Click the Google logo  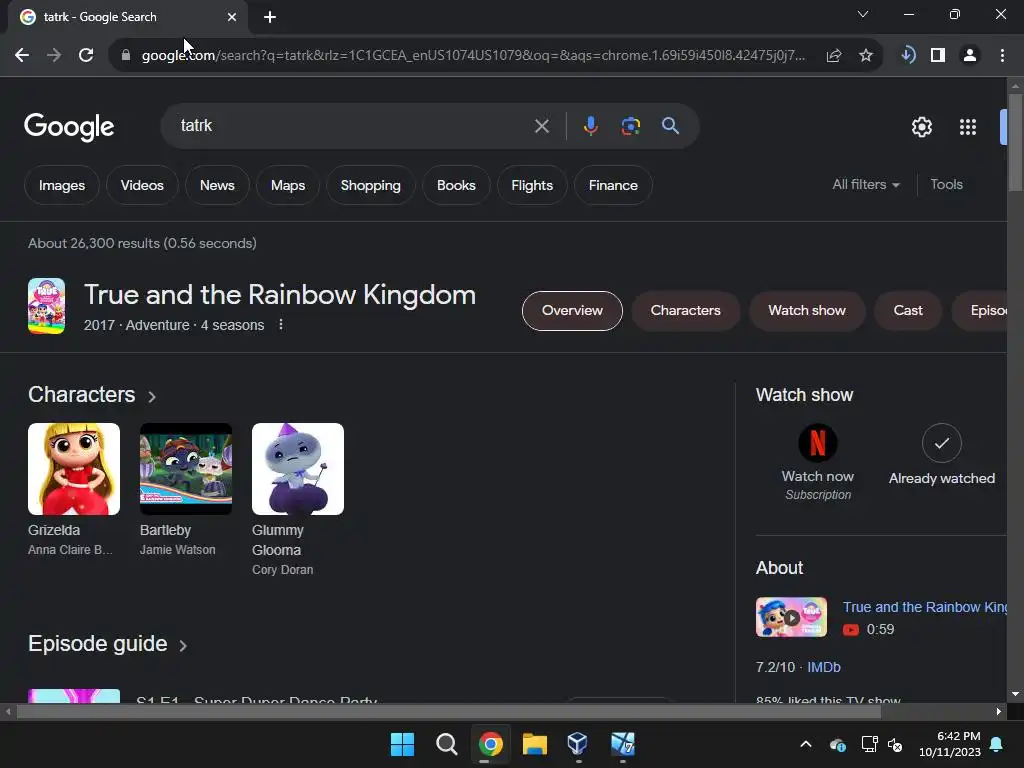[69, 127]
